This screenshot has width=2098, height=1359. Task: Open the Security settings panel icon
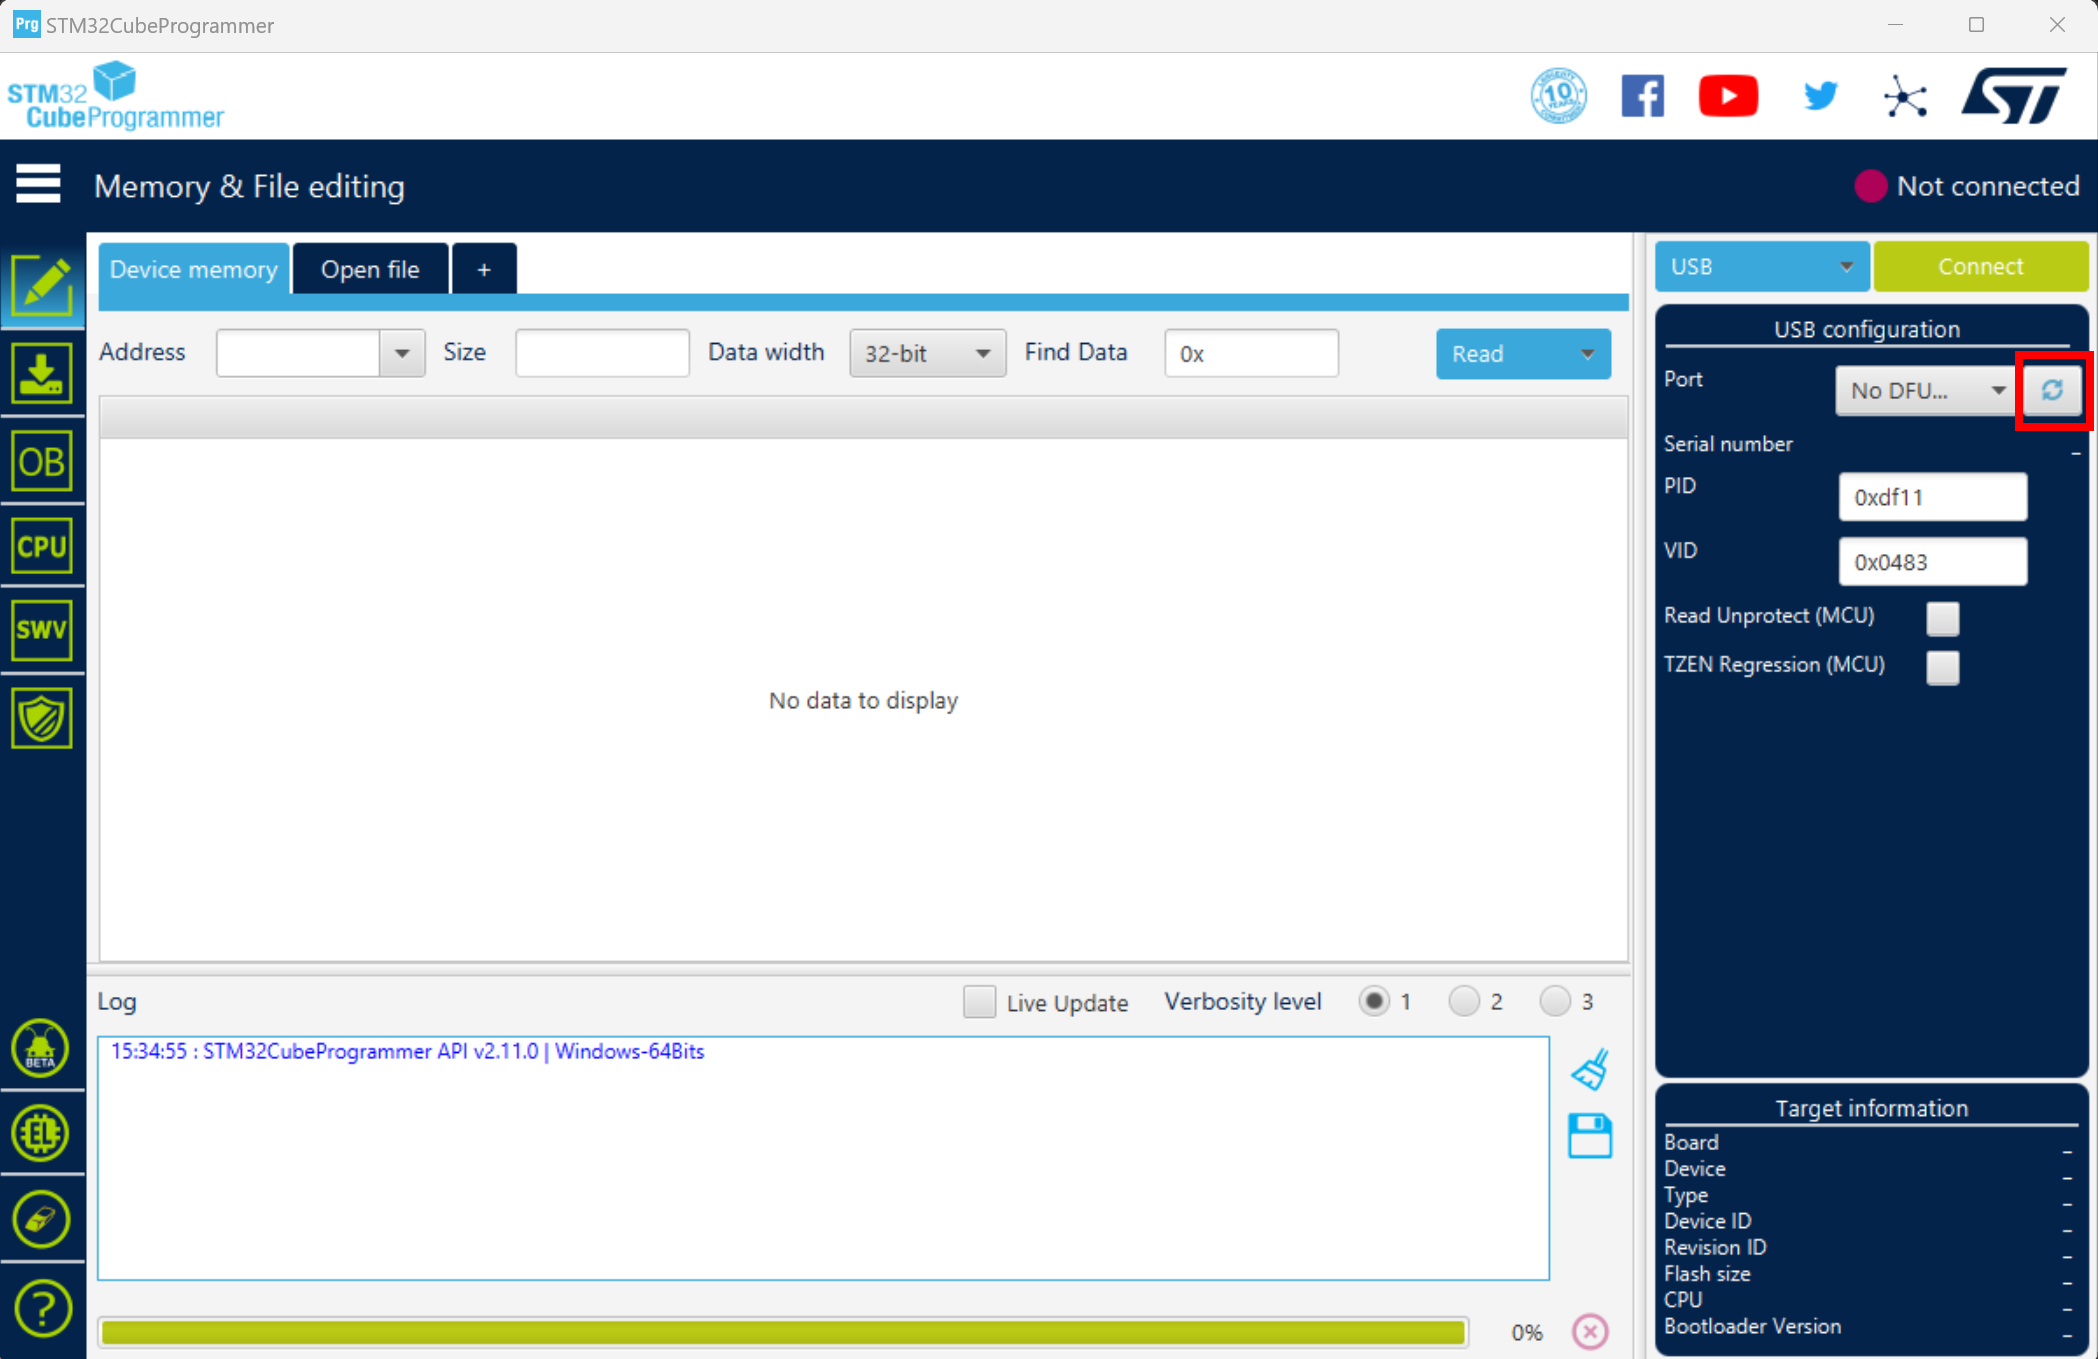[41, 714]
